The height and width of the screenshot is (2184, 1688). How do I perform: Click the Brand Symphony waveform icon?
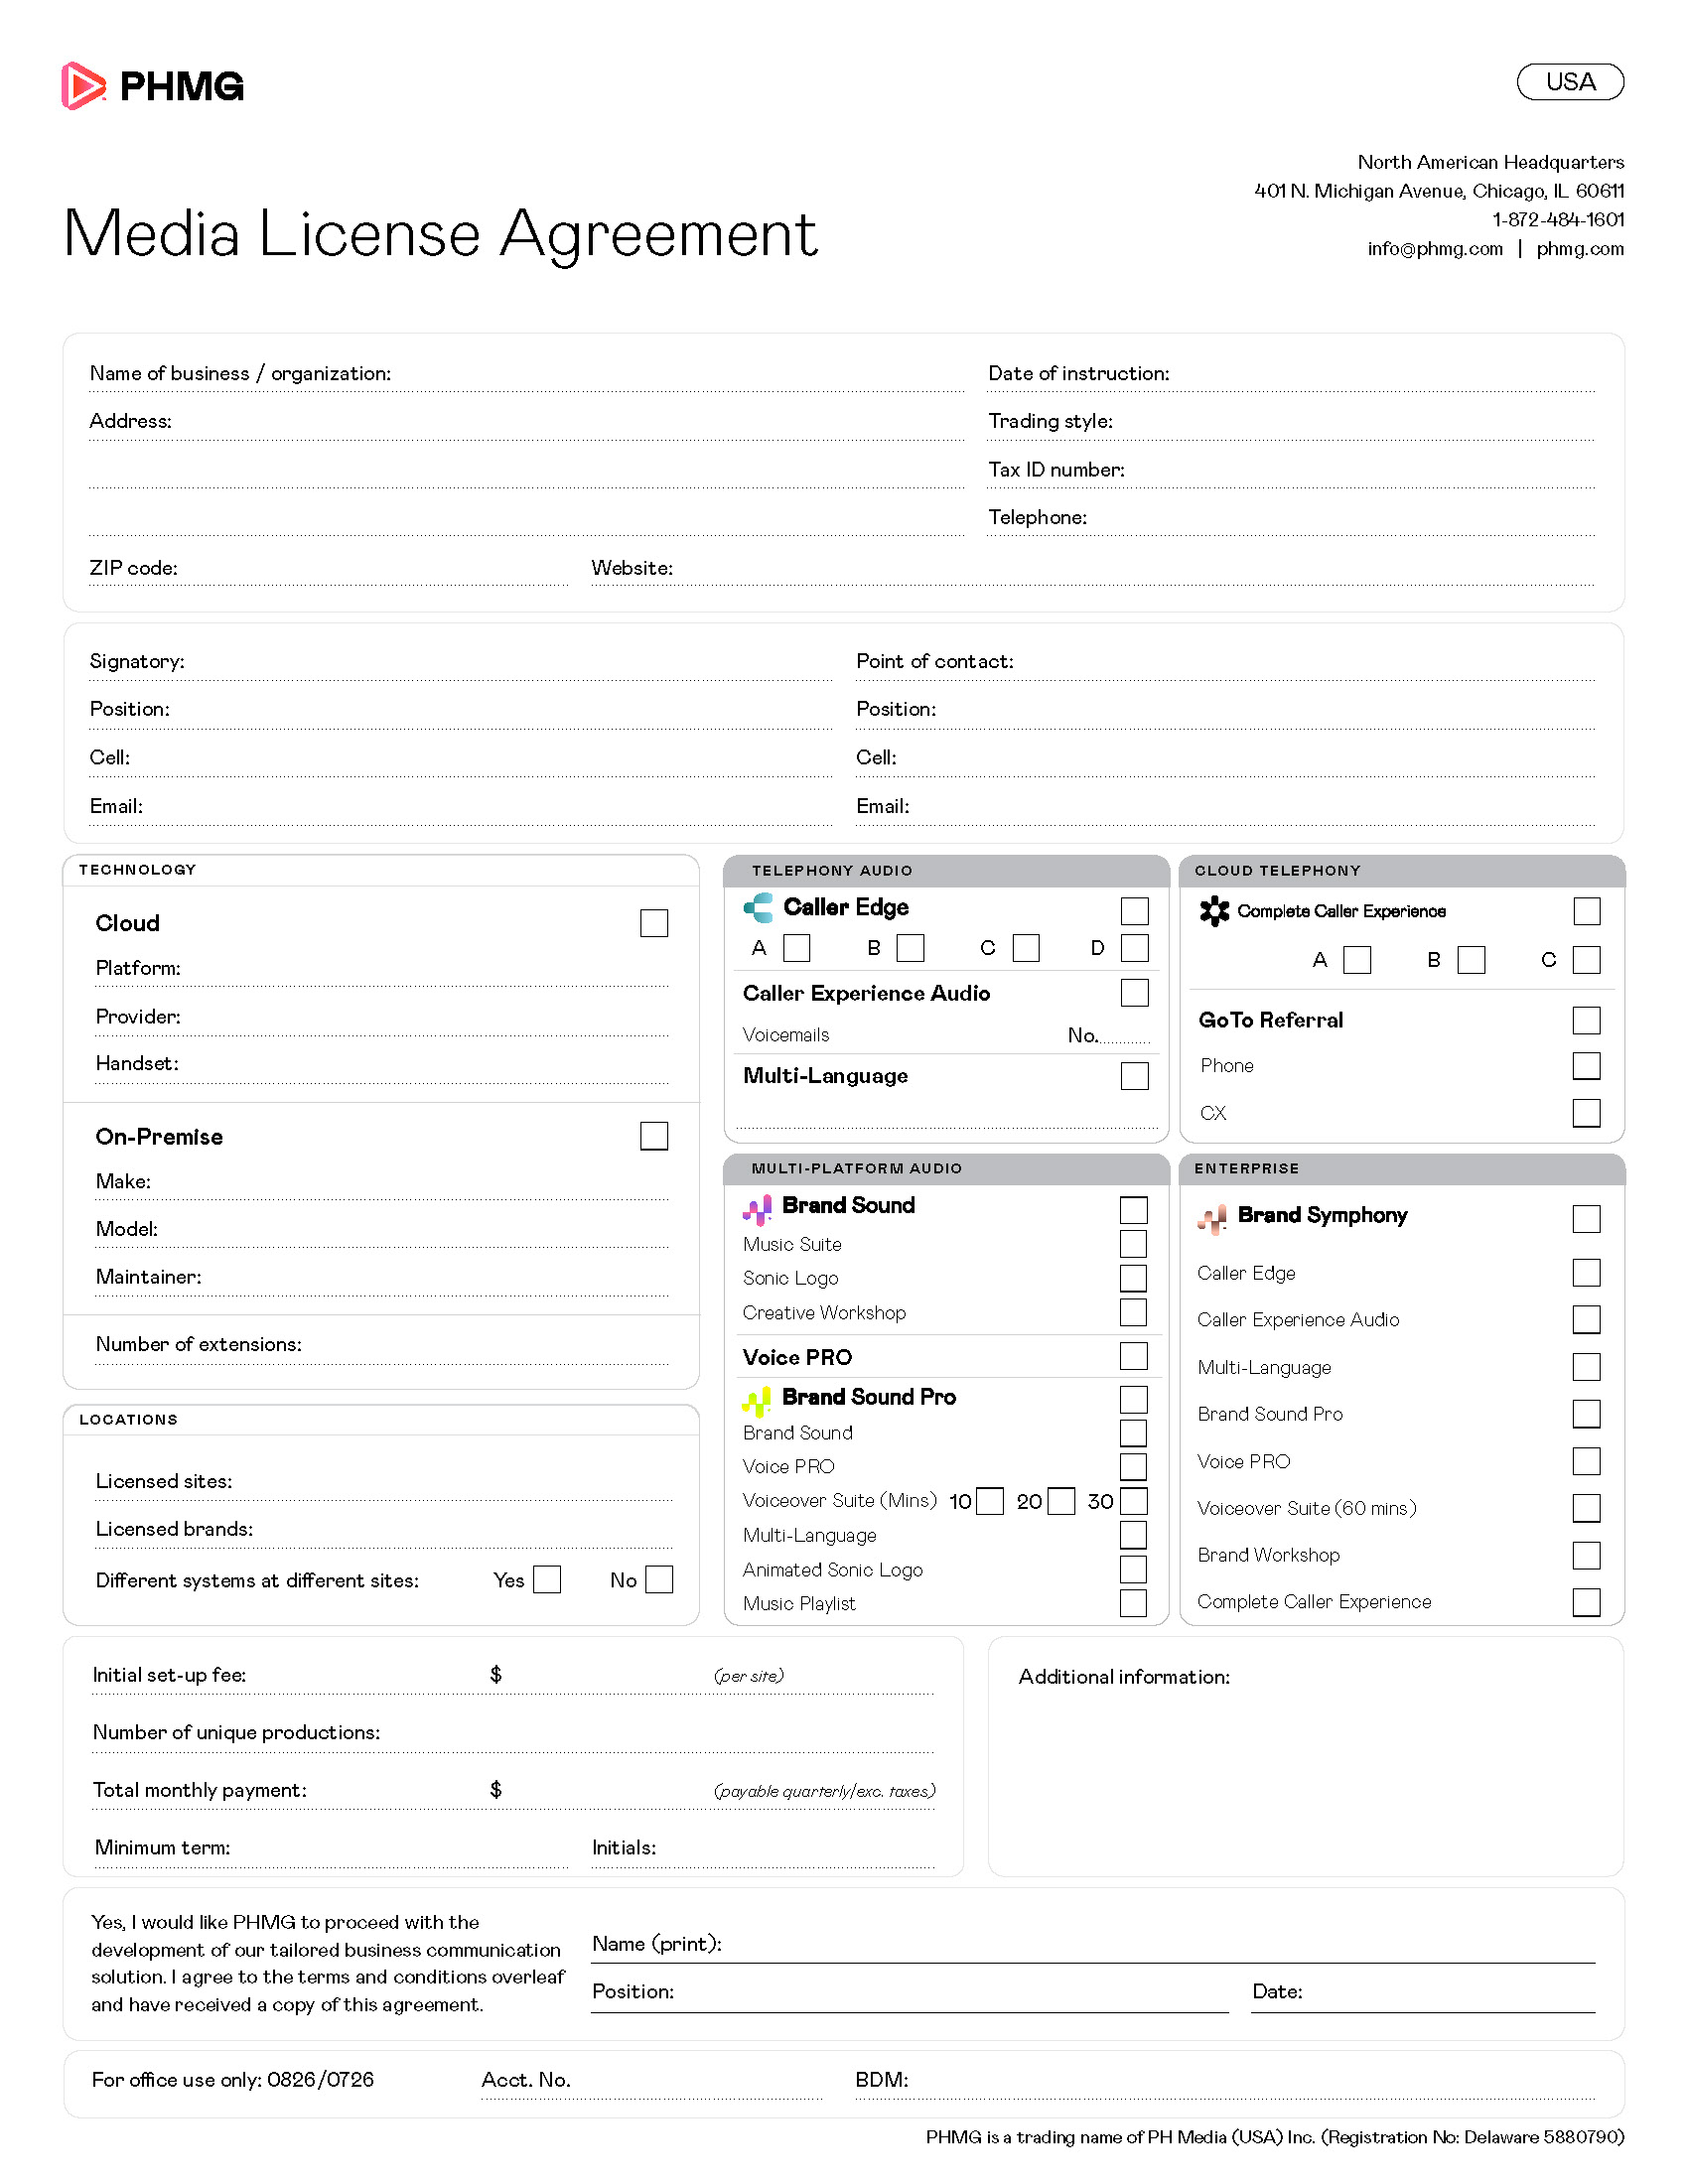(1212, 1219)
